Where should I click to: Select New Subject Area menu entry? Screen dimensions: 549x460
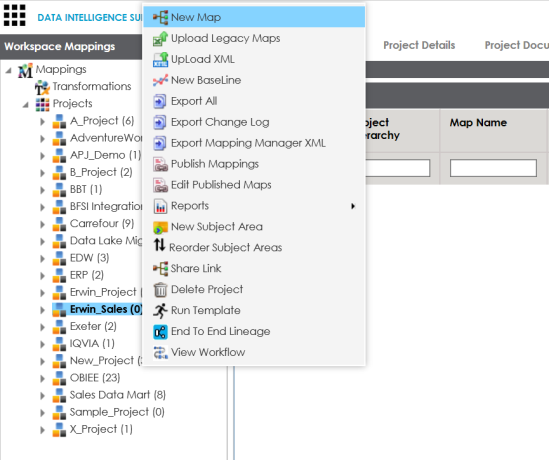pyautogui.click(x=254, y=227)
